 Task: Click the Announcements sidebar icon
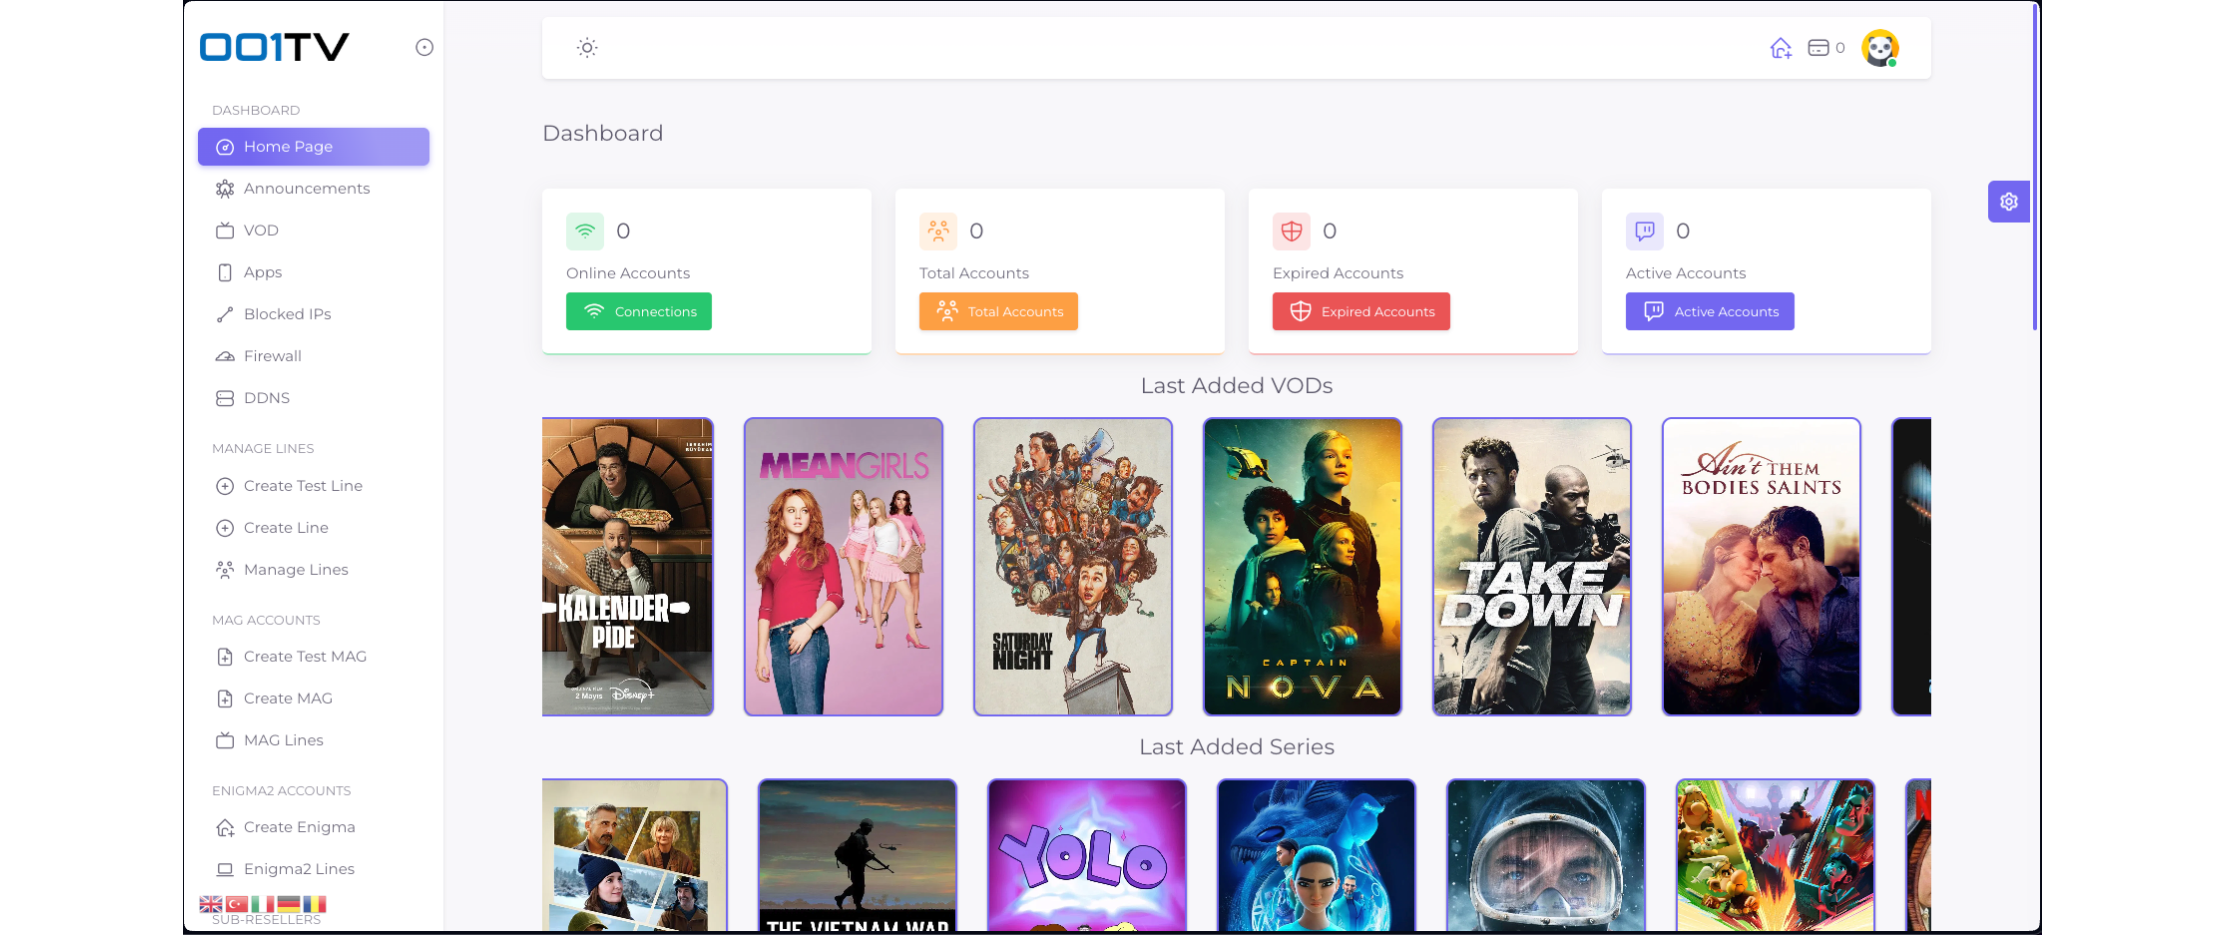click(225, 189)
